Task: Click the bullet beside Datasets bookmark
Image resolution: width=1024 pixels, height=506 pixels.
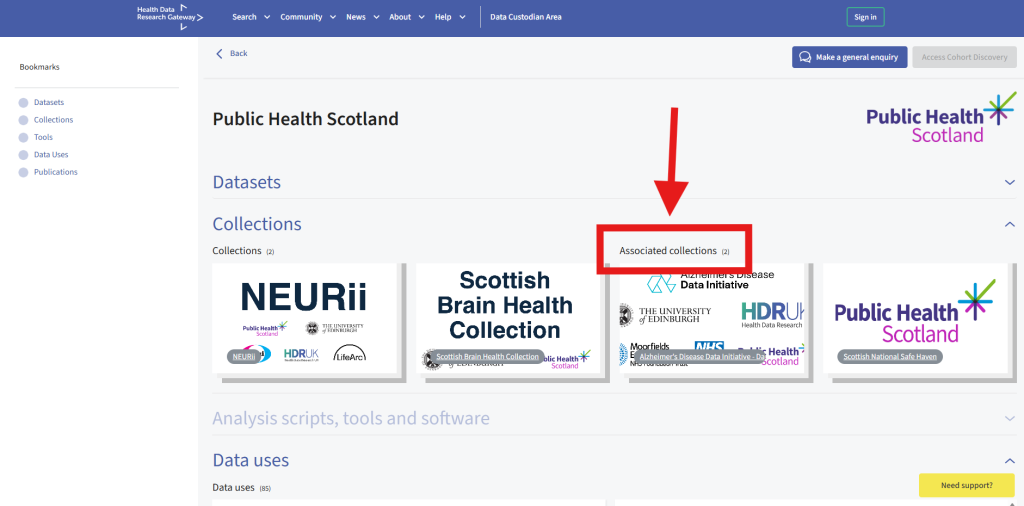Action: coord(24,103)
